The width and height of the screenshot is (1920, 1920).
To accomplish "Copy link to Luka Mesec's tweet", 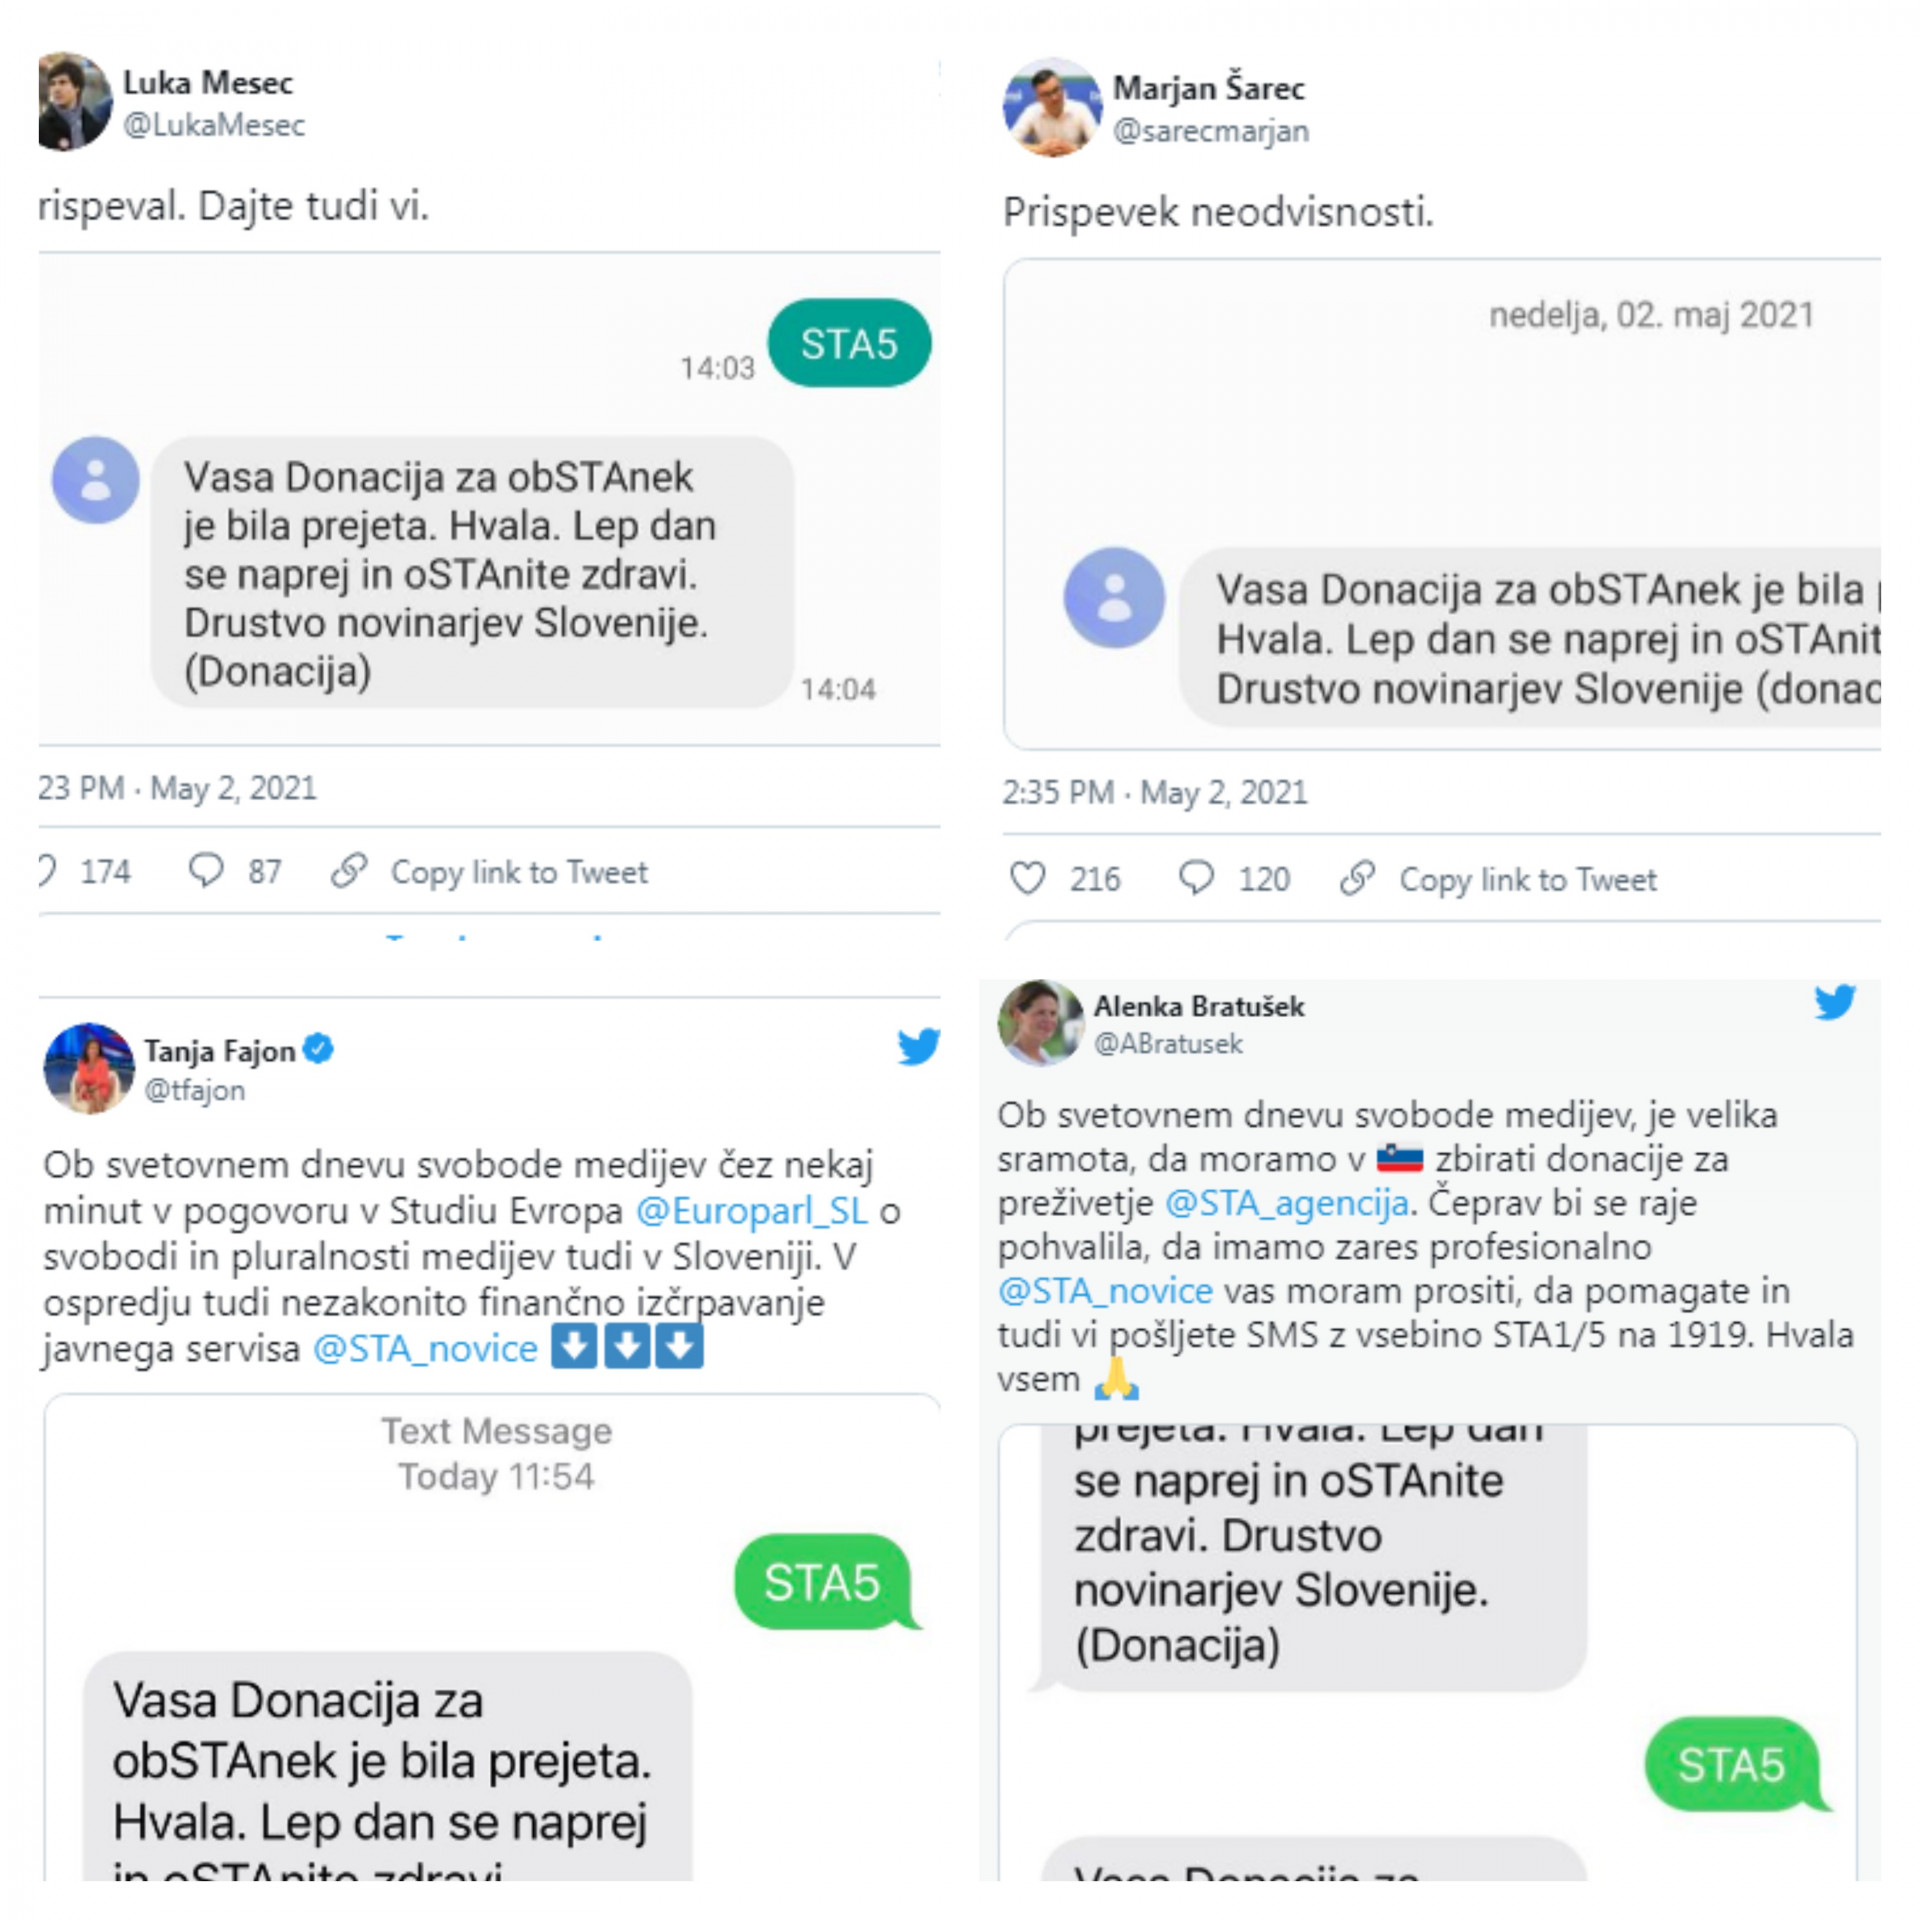I will (489, 871).
